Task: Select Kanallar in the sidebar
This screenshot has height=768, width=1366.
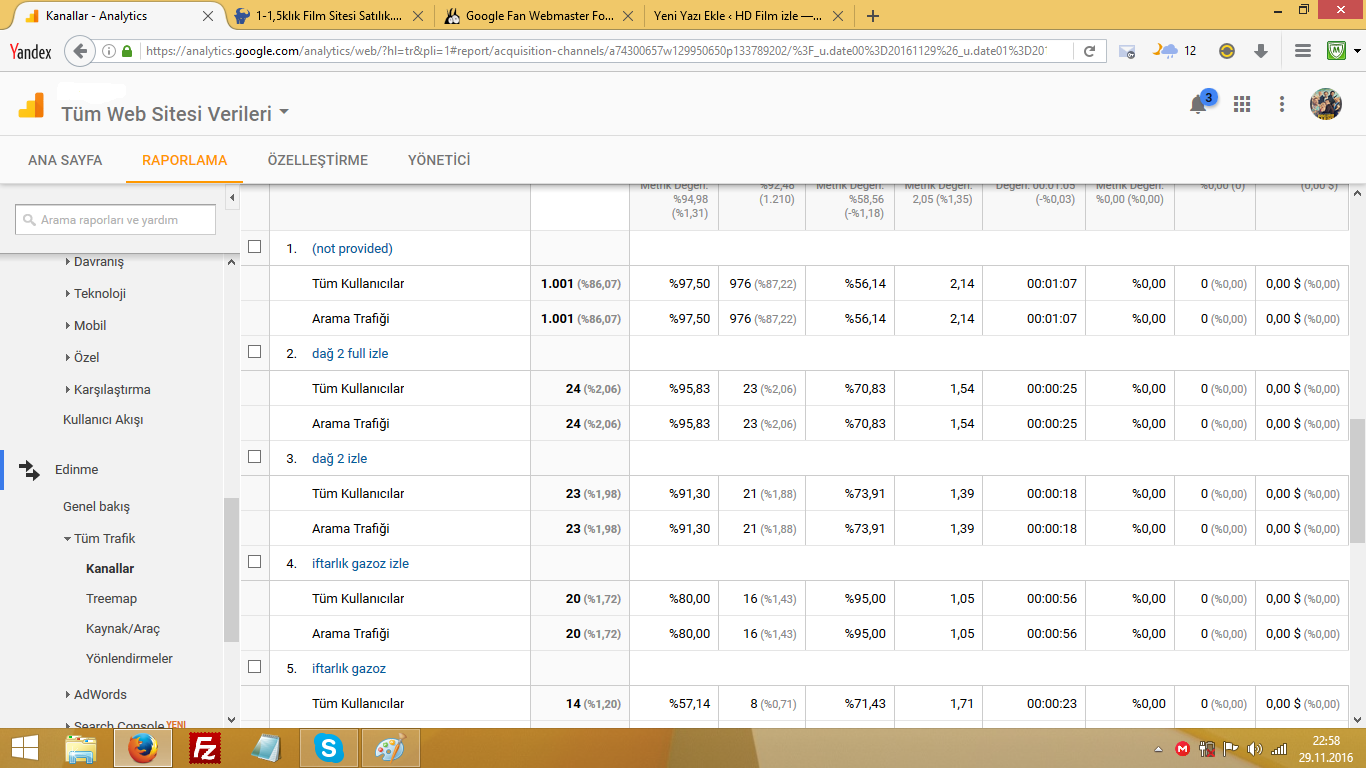Action: pos(110,569)
